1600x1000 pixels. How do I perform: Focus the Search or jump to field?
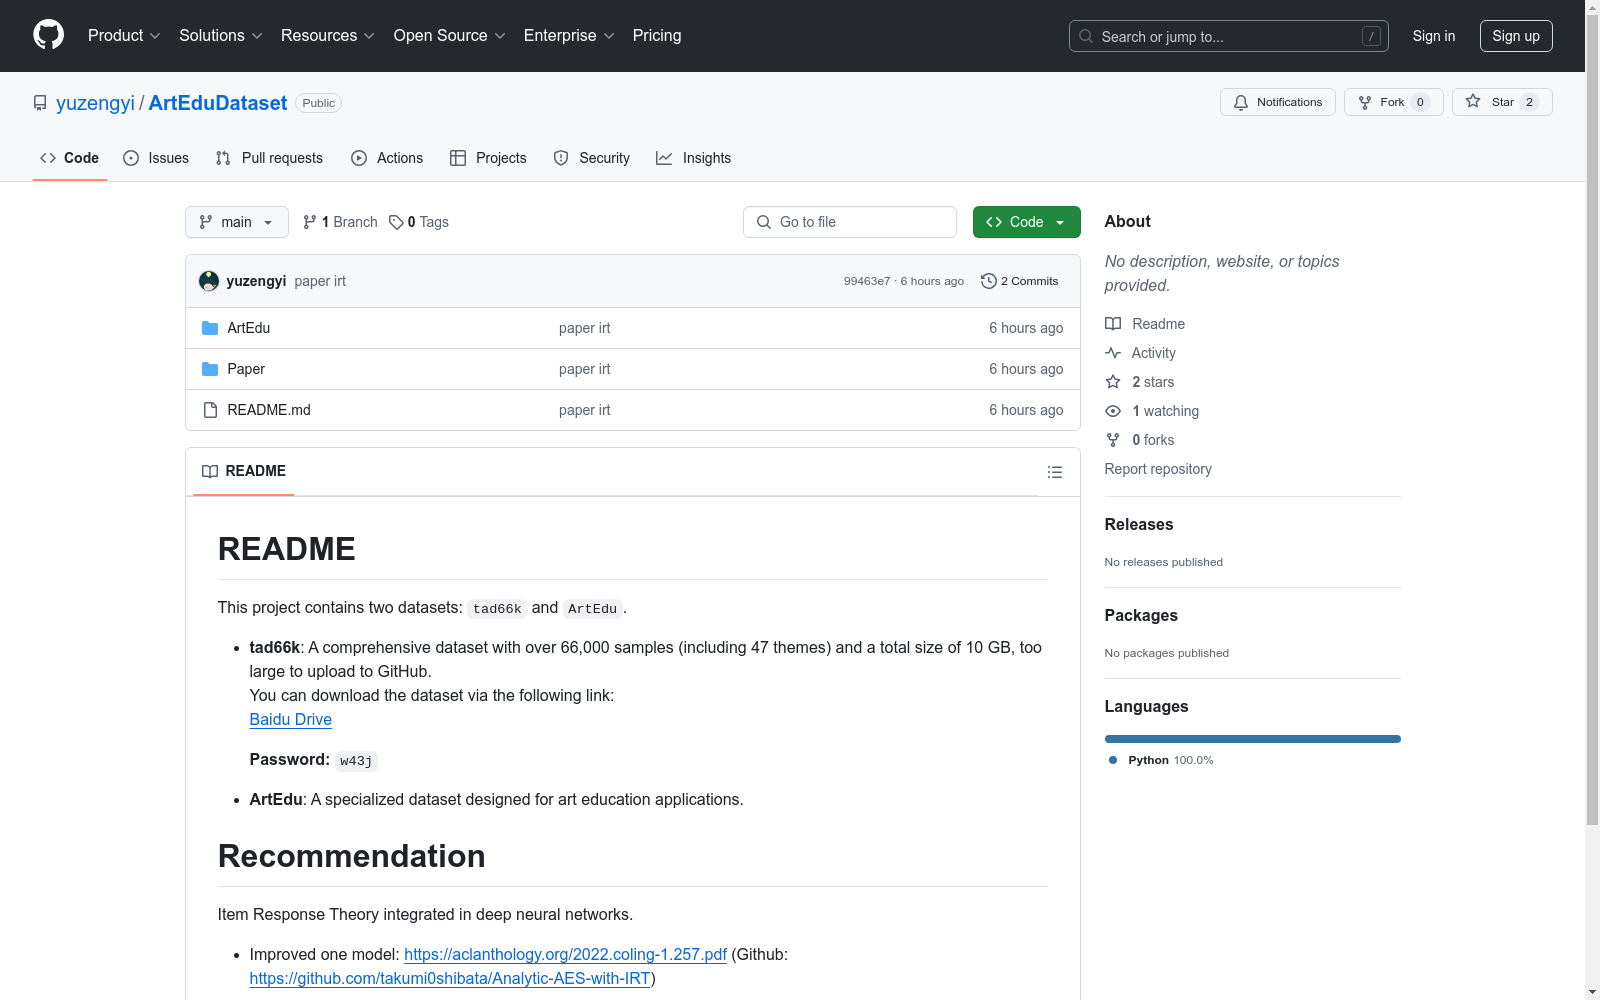pyautogui.click(x=1229, y=36)
